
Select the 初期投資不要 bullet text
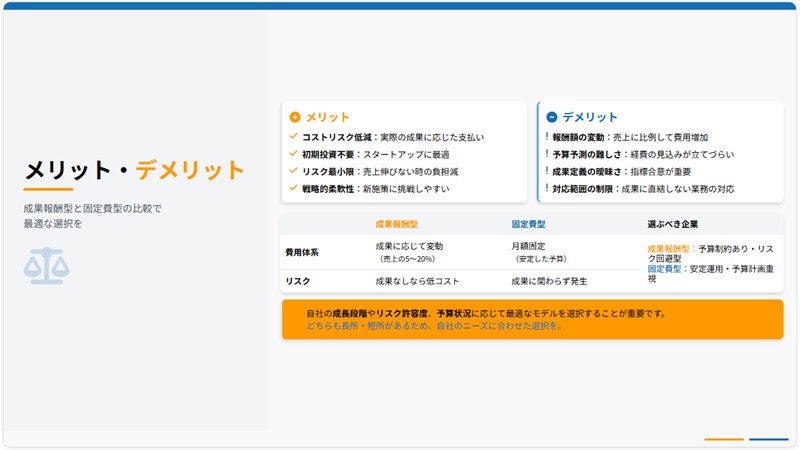point(376,155)
